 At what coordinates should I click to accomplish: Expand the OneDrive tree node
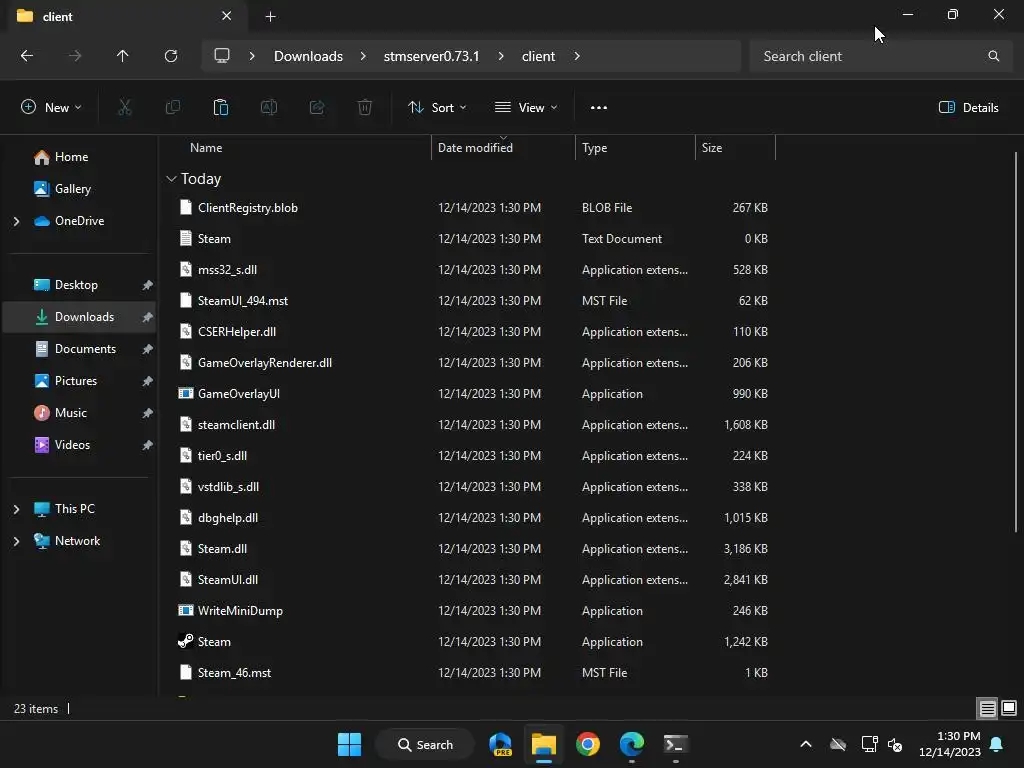[x=16, y=221]
